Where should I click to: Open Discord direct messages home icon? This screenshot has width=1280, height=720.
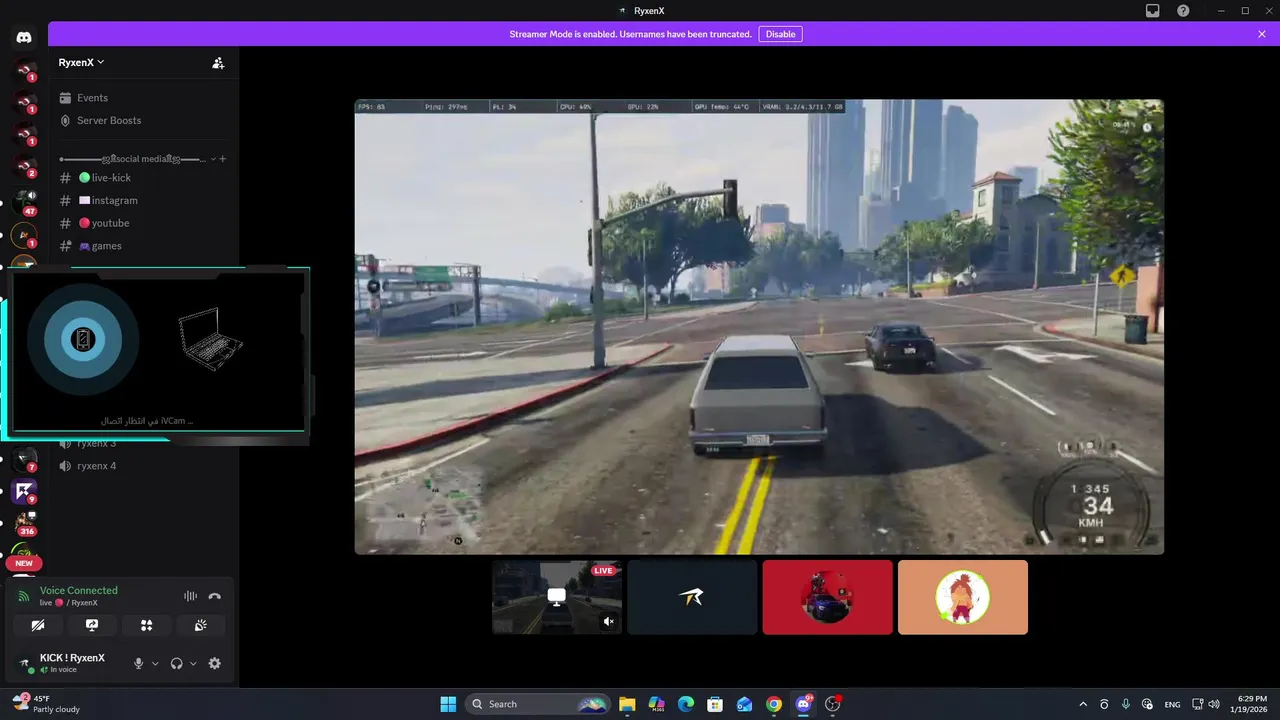click(24, 37)
